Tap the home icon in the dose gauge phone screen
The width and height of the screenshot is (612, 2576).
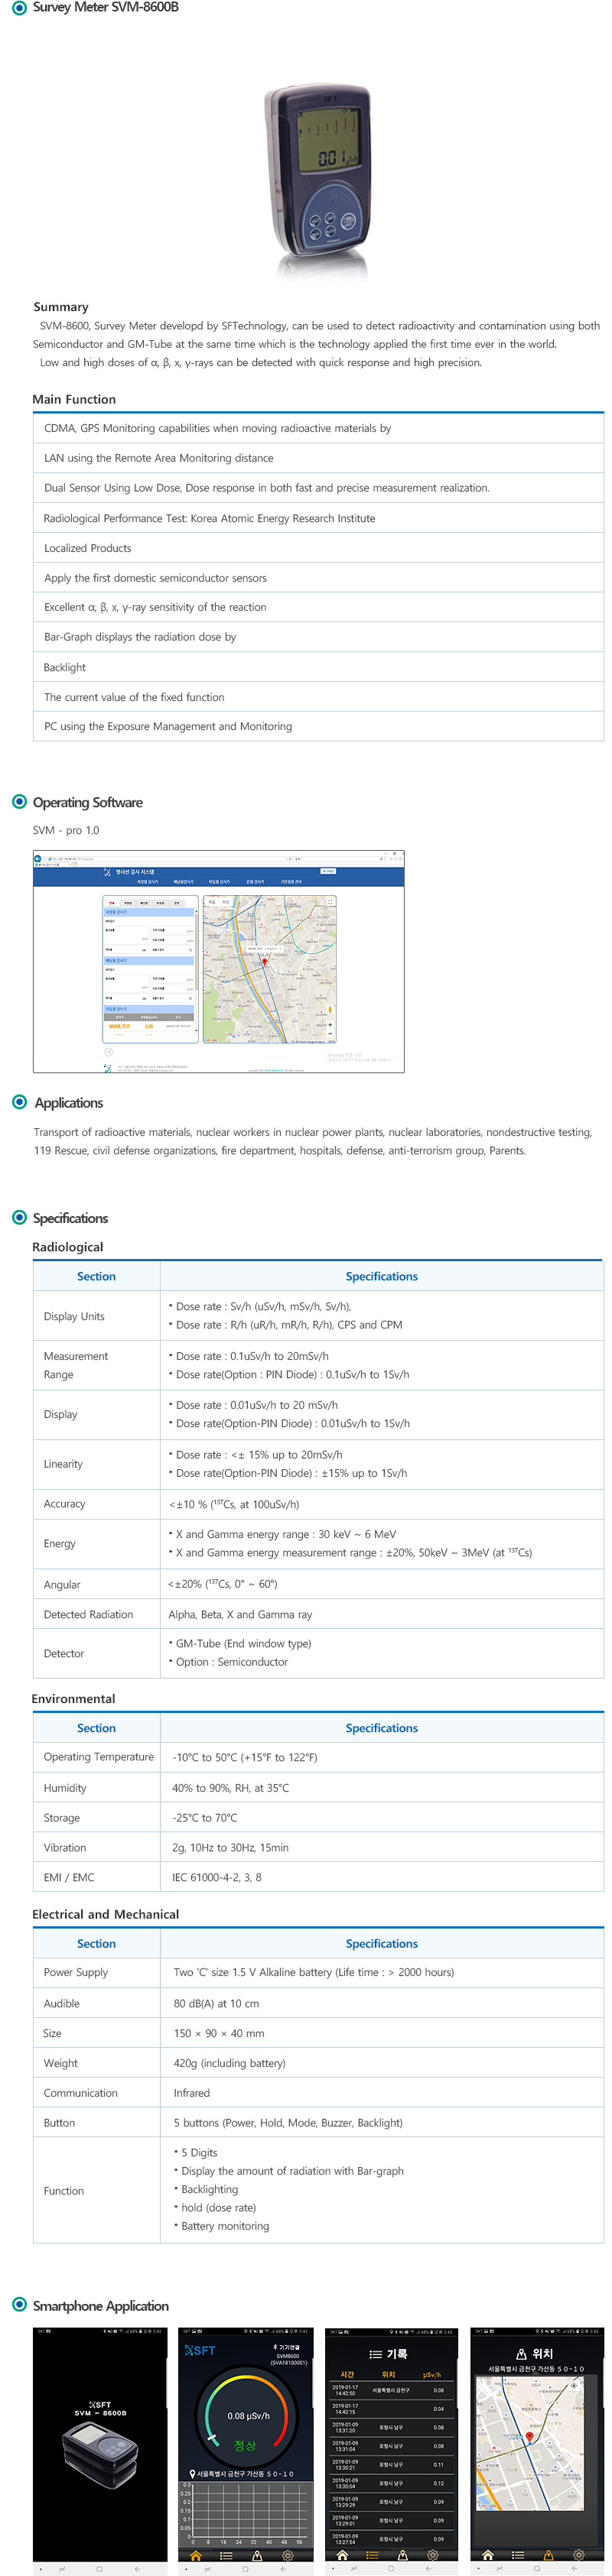click(197, 2555)
